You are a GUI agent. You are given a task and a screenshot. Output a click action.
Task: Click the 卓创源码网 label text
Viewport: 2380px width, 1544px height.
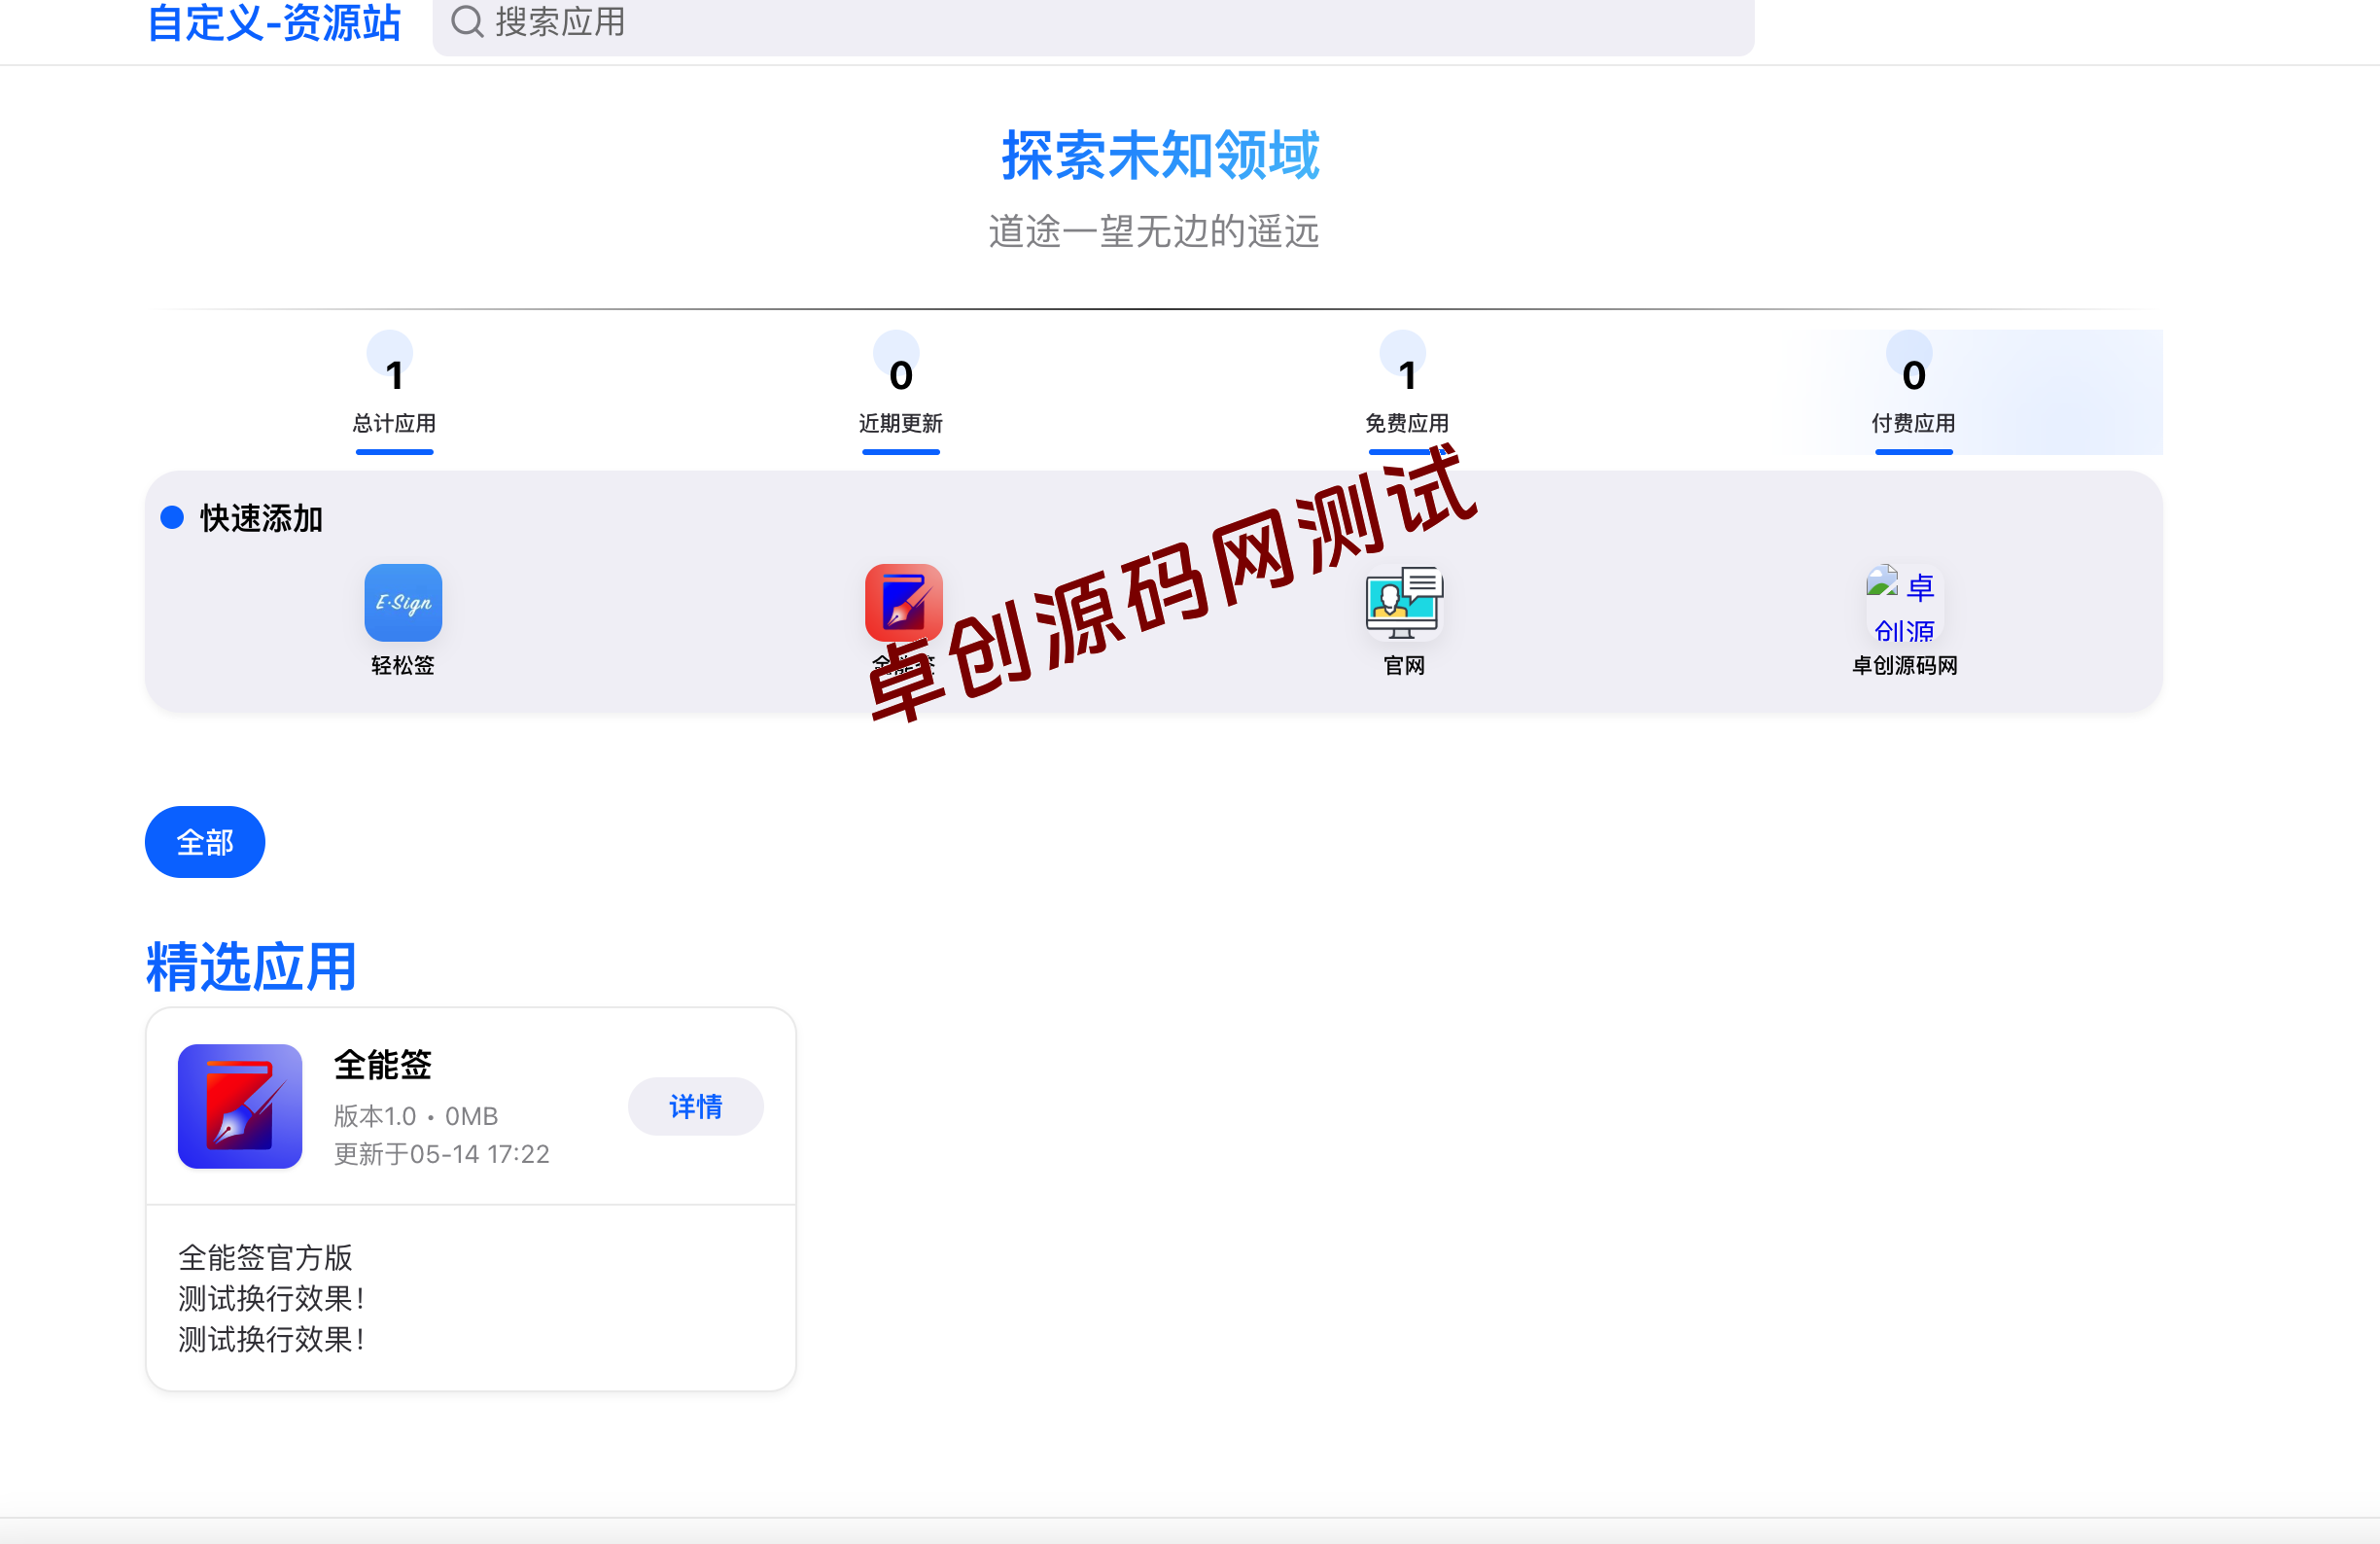click(x=1904, y=665)
